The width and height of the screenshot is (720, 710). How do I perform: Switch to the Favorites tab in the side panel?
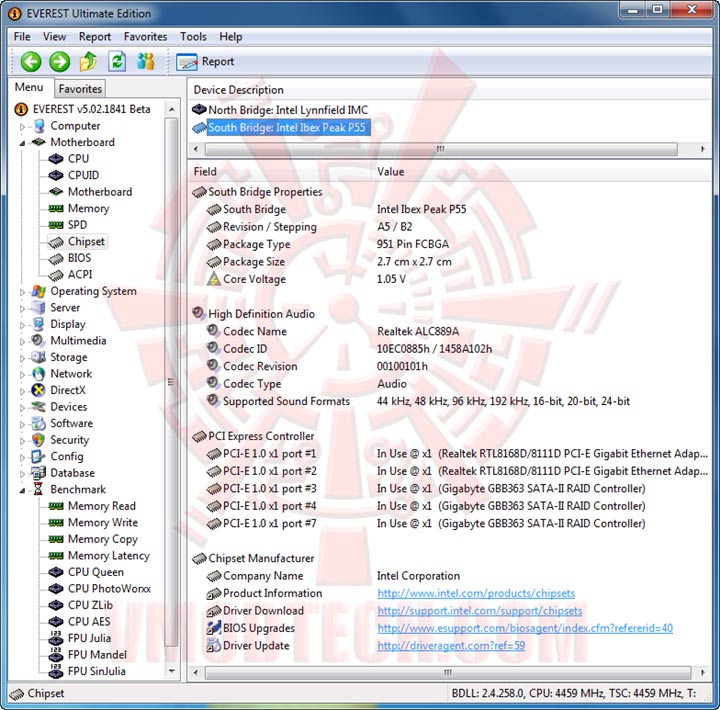tap(80, 89)
